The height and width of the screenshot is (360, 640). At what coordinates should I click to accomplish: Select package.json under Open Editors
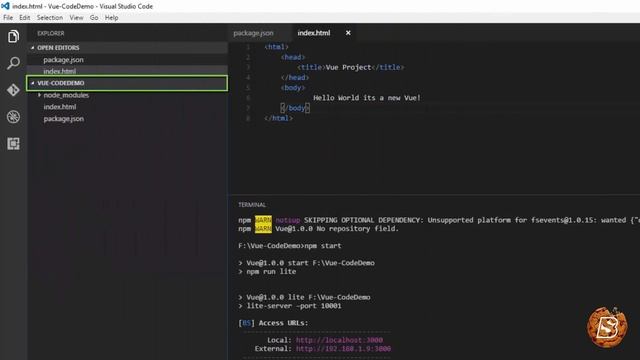(x=64, y=60)
